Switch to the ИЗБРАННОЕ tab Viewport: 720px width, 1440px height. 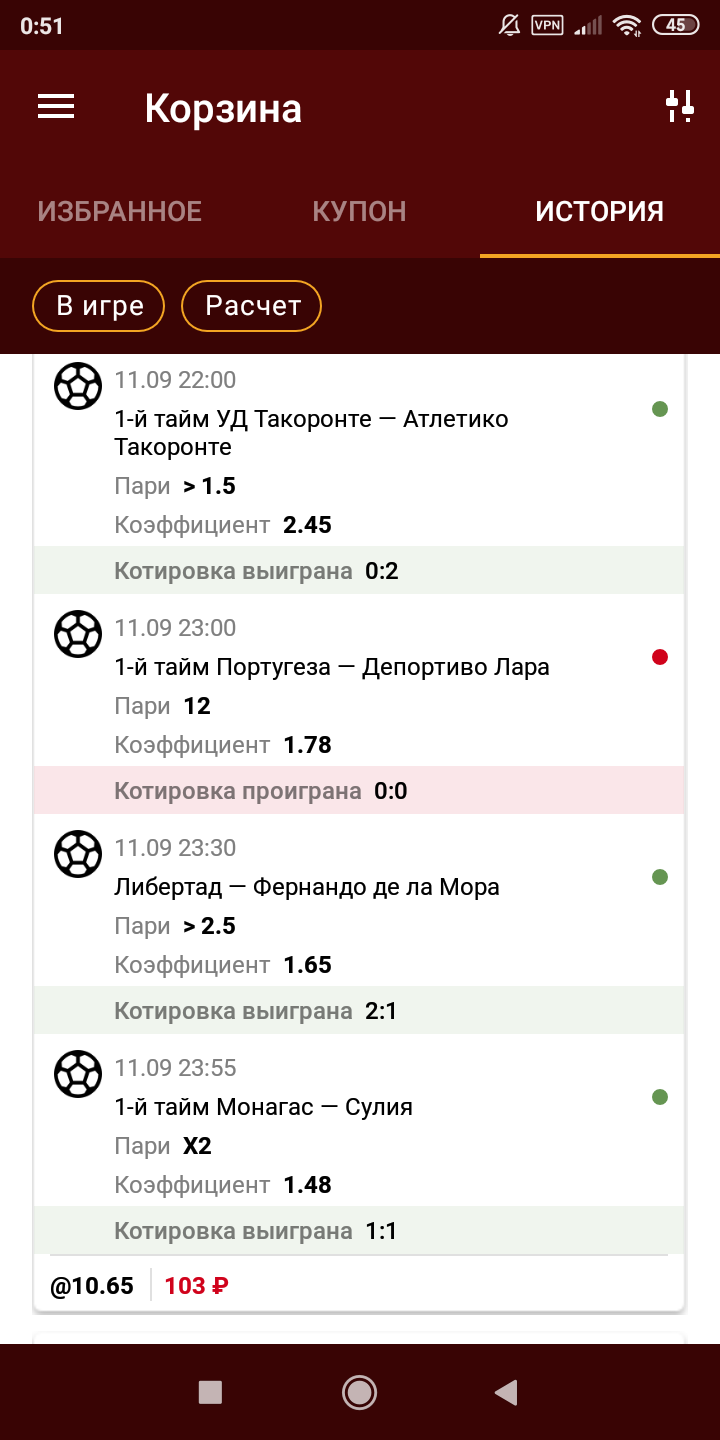[120, 212]
